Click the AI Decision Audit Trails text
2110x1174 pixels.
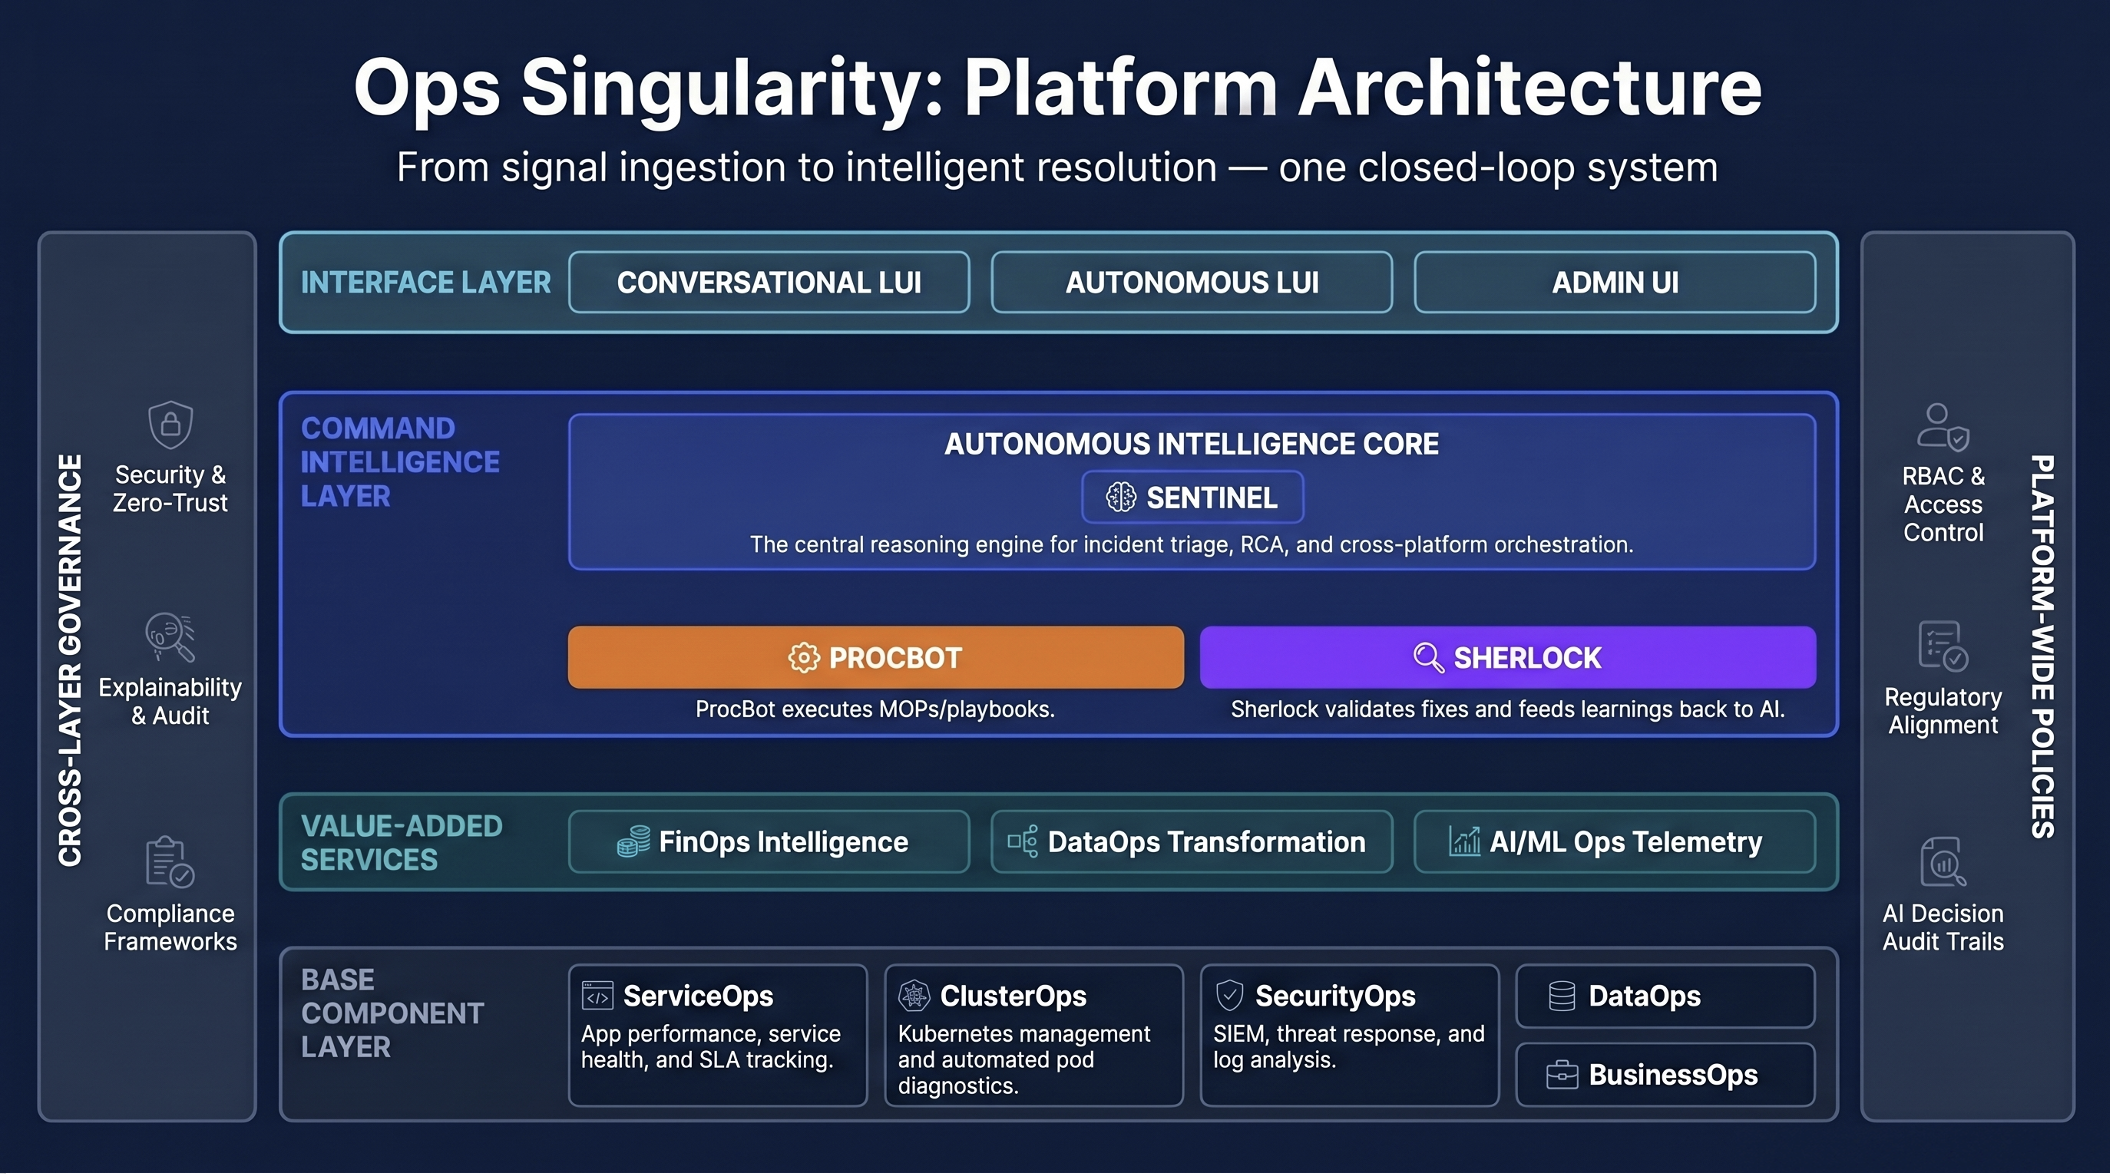tap(1943, 927)
